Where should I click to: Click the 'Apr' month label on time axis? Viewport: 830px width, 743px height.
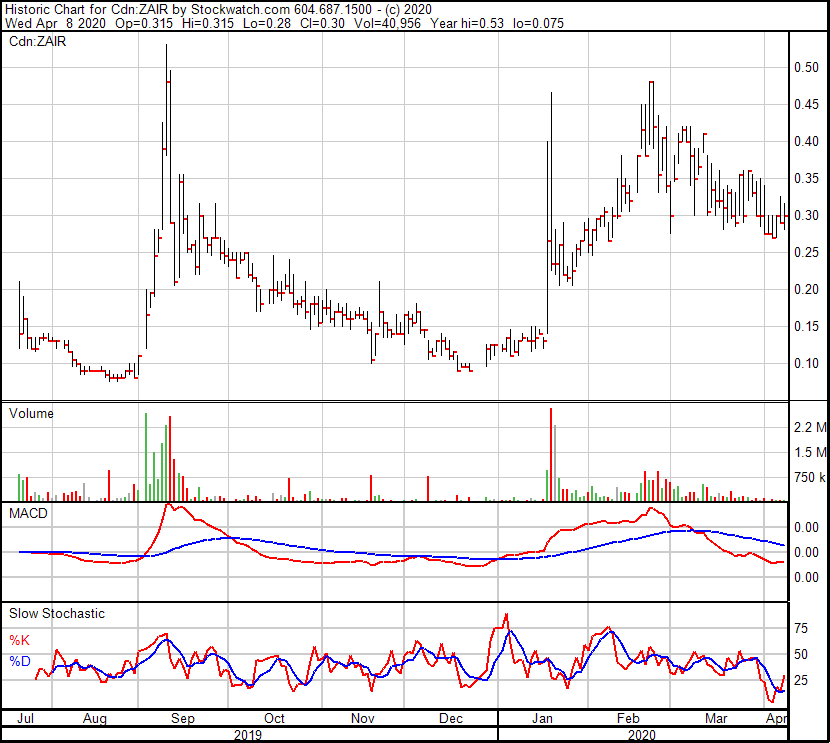pos(777,719)
